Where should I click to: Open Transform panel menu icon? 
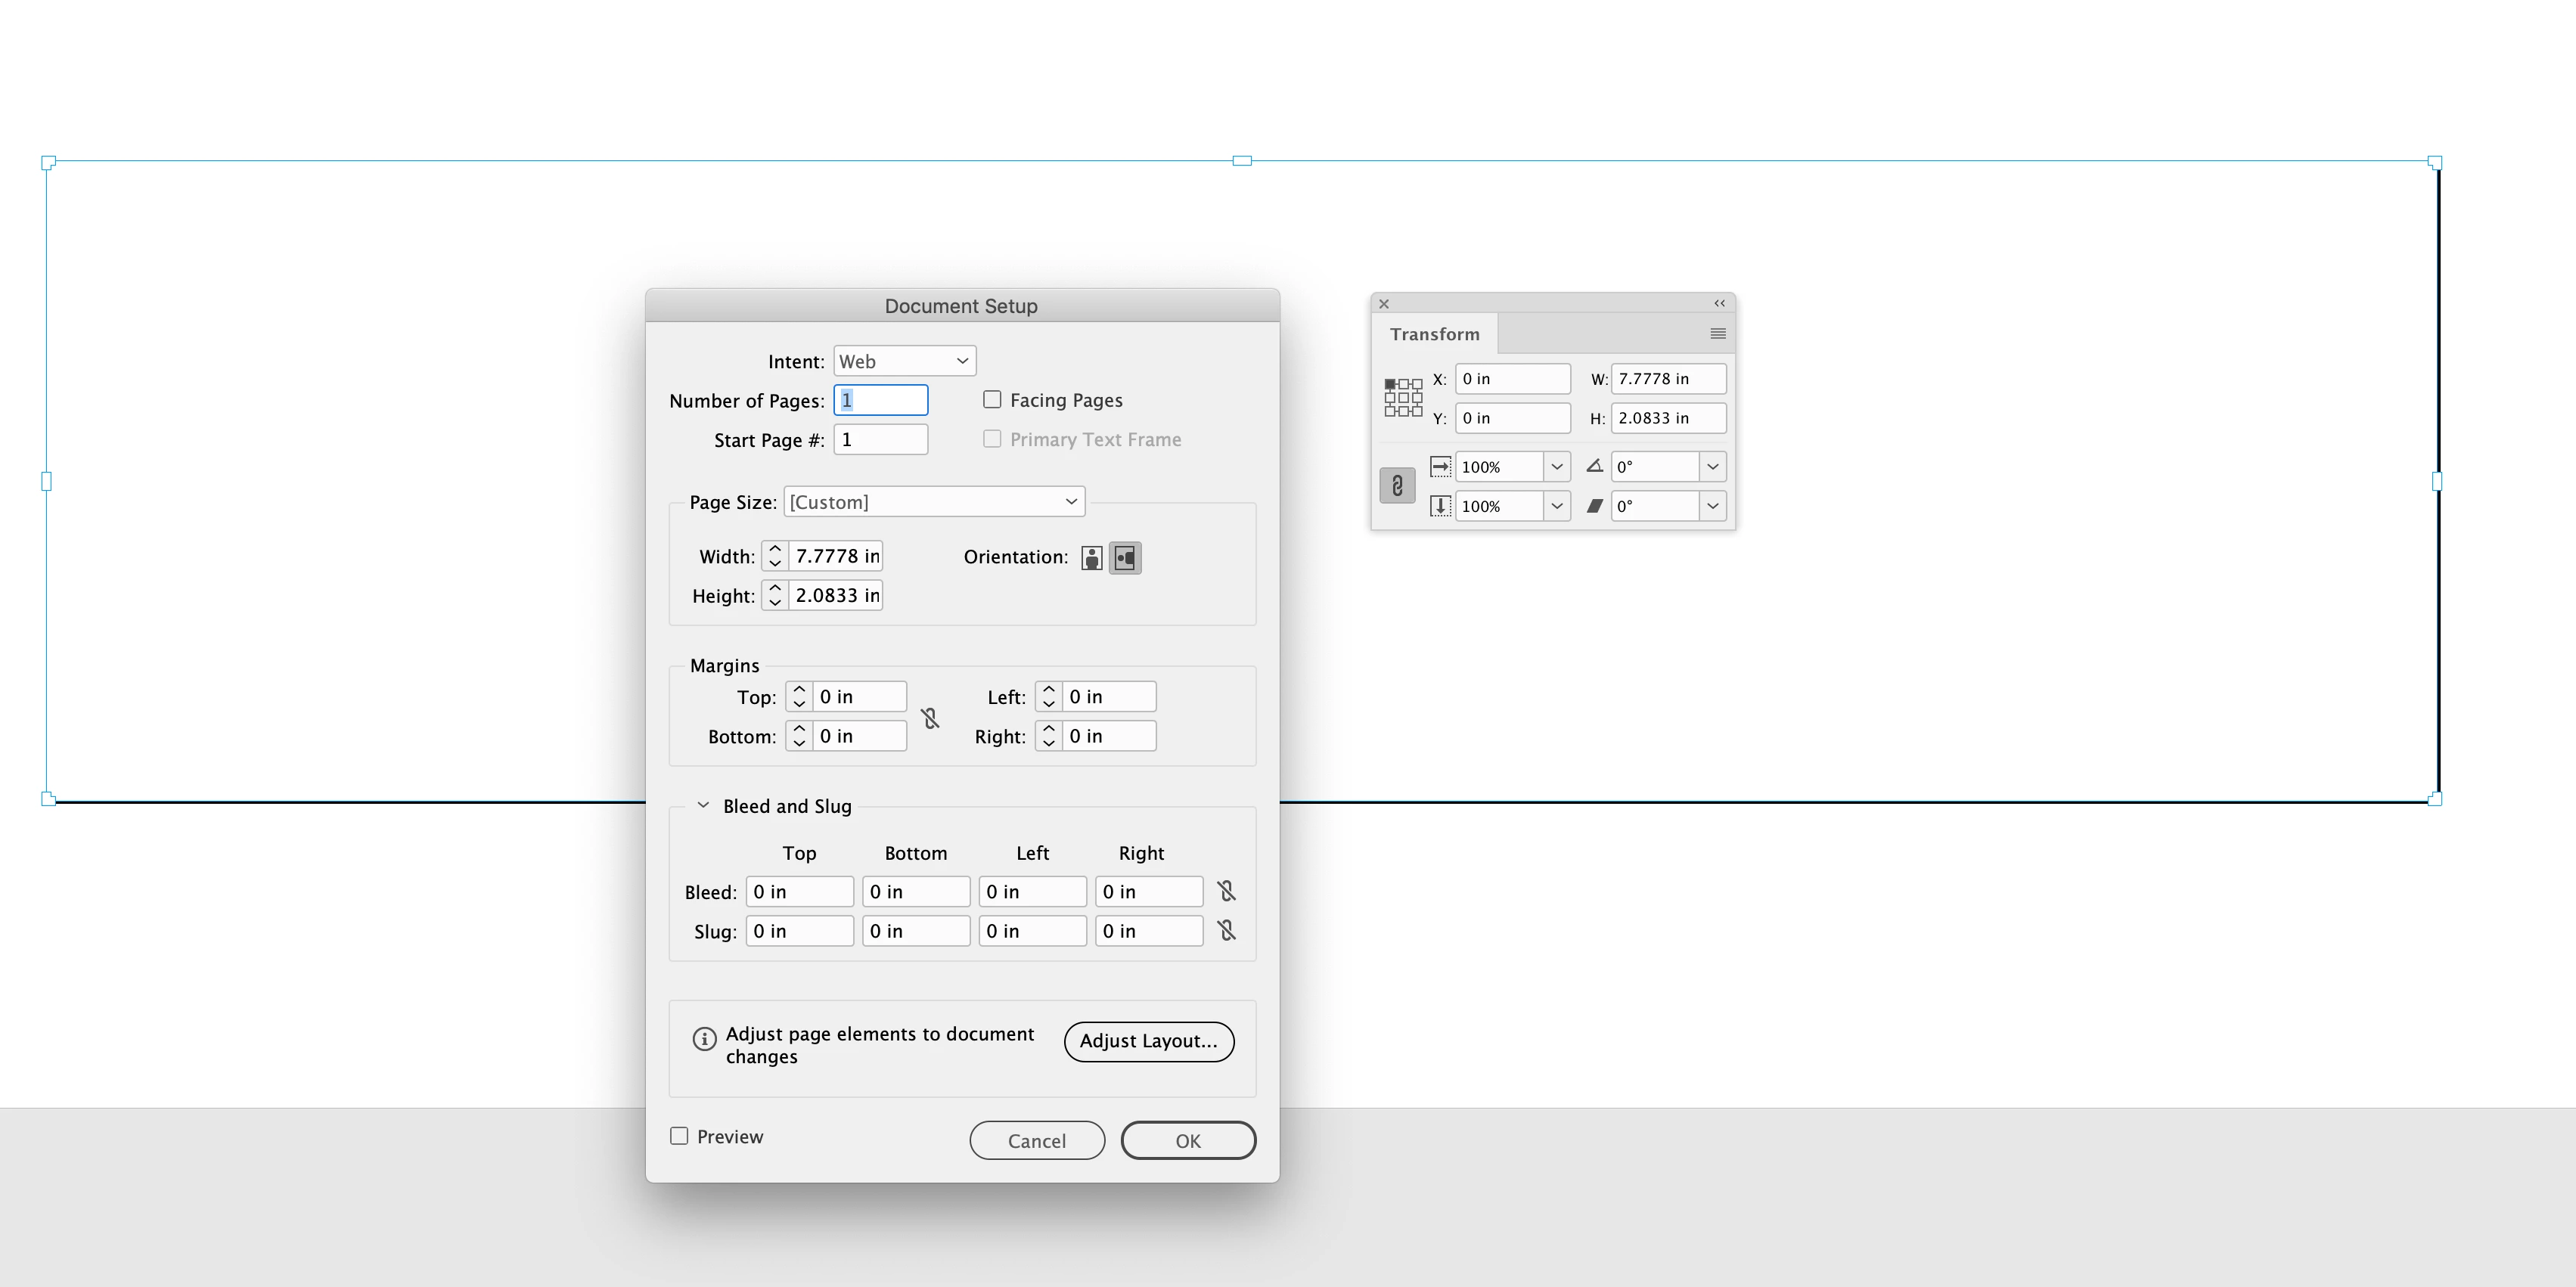(x=1718, y=334)
